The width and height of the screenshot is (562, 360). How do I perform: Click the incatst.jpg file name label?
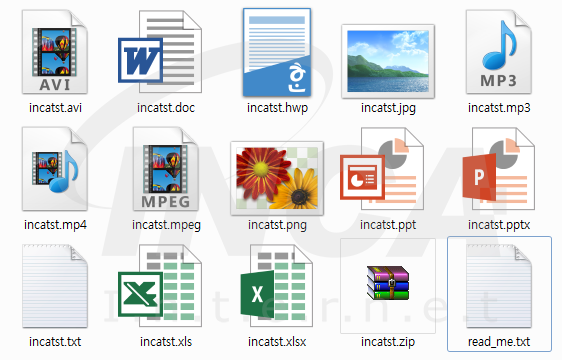click(388, 108)
